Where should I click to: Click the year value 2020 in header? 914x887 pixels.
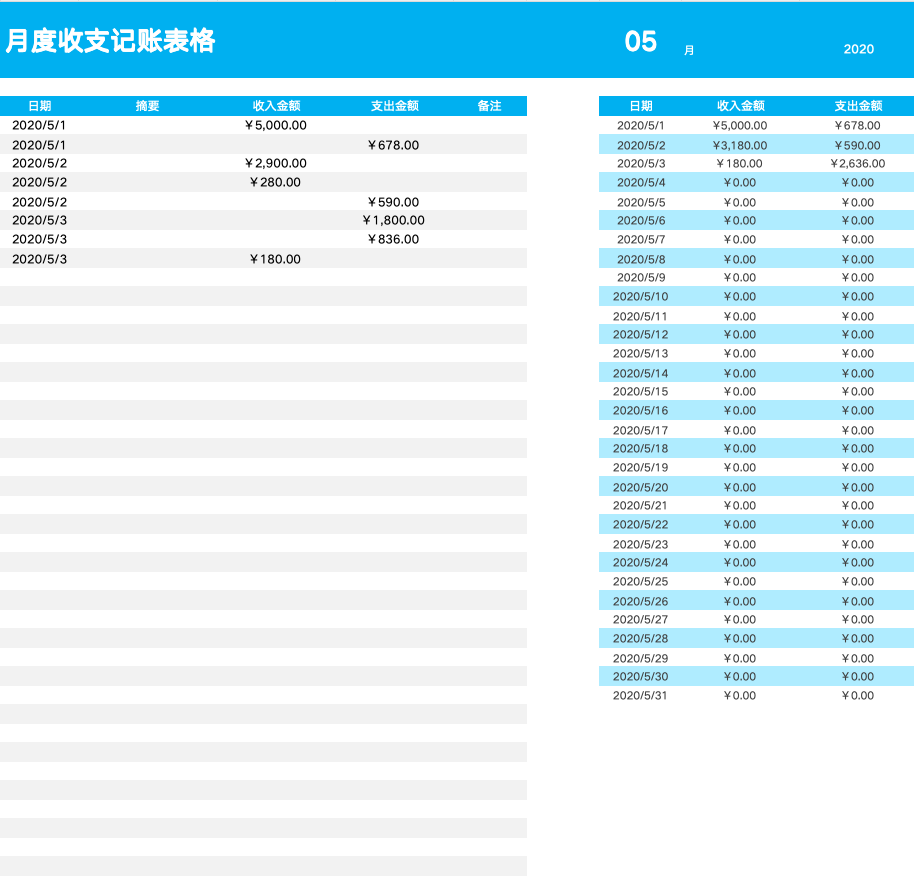pyautogui.click(x=859, y=50)
